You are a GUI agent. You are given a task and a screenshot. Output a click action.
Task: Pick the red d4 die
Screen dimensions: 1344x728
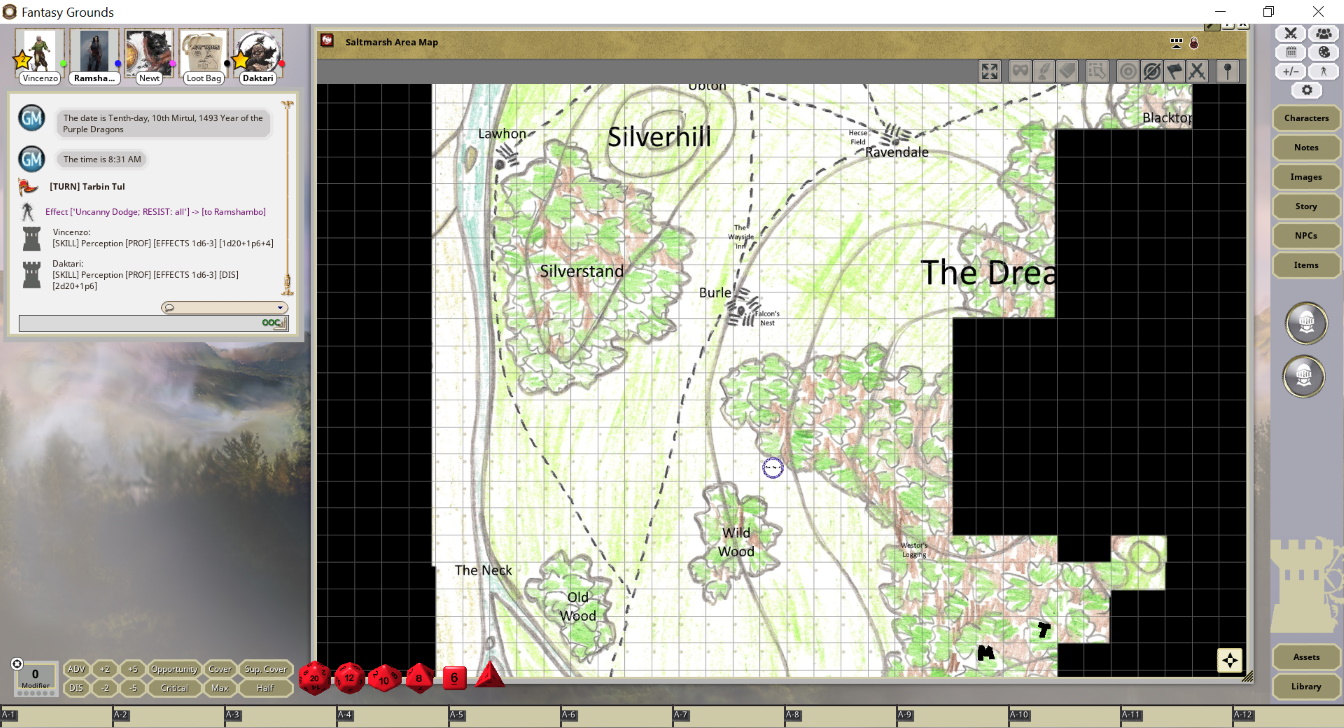[x=489, y=676]
